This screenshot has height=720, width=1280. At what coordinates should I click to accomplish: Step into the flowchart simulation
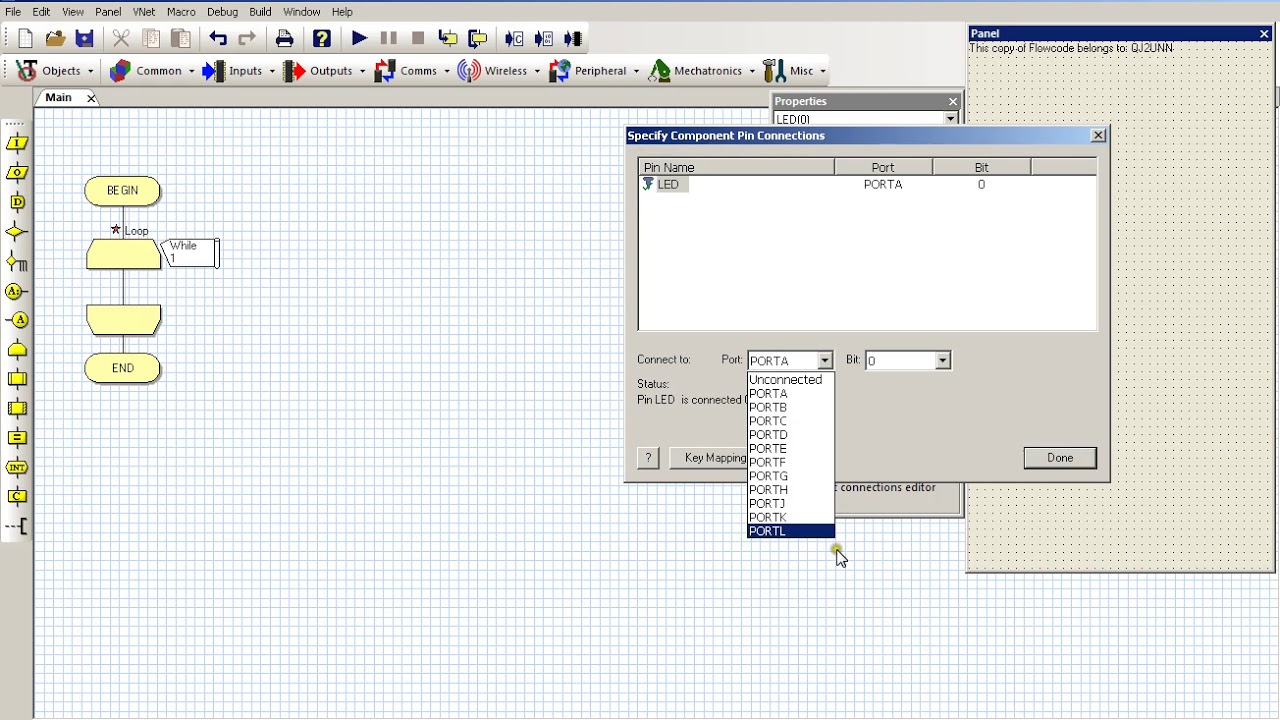tap(448, 39)
